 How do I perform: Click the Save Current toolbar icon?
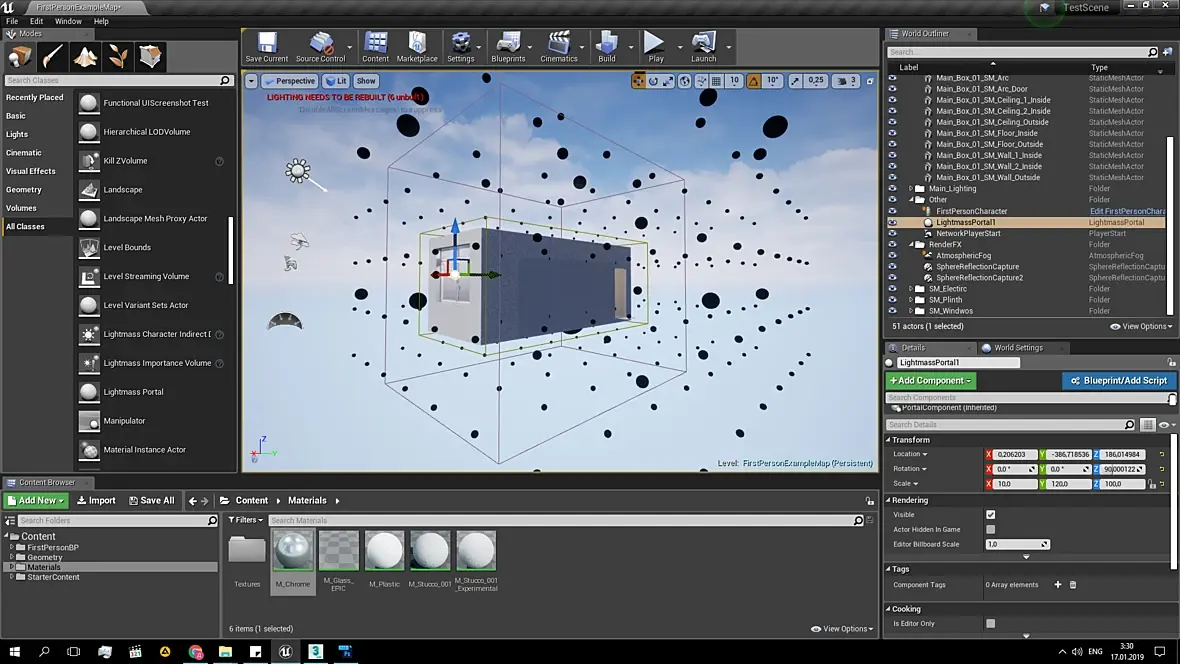[267, 46]
